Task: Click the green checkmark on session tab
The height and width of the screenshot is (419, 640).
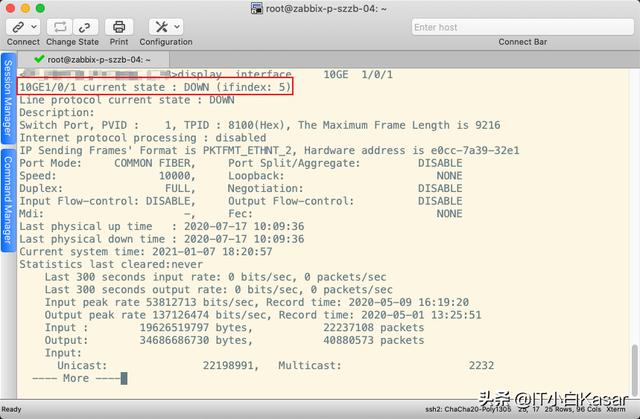Action: pos(39,59)
